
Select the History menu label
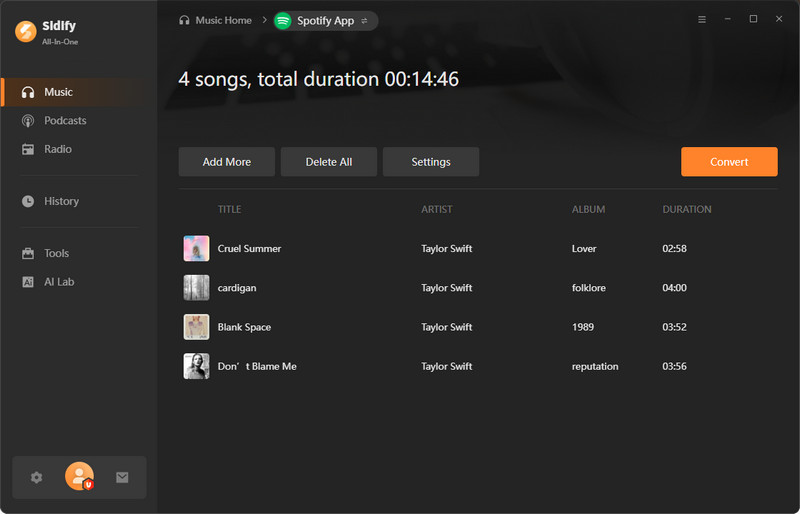click(61, 201)
